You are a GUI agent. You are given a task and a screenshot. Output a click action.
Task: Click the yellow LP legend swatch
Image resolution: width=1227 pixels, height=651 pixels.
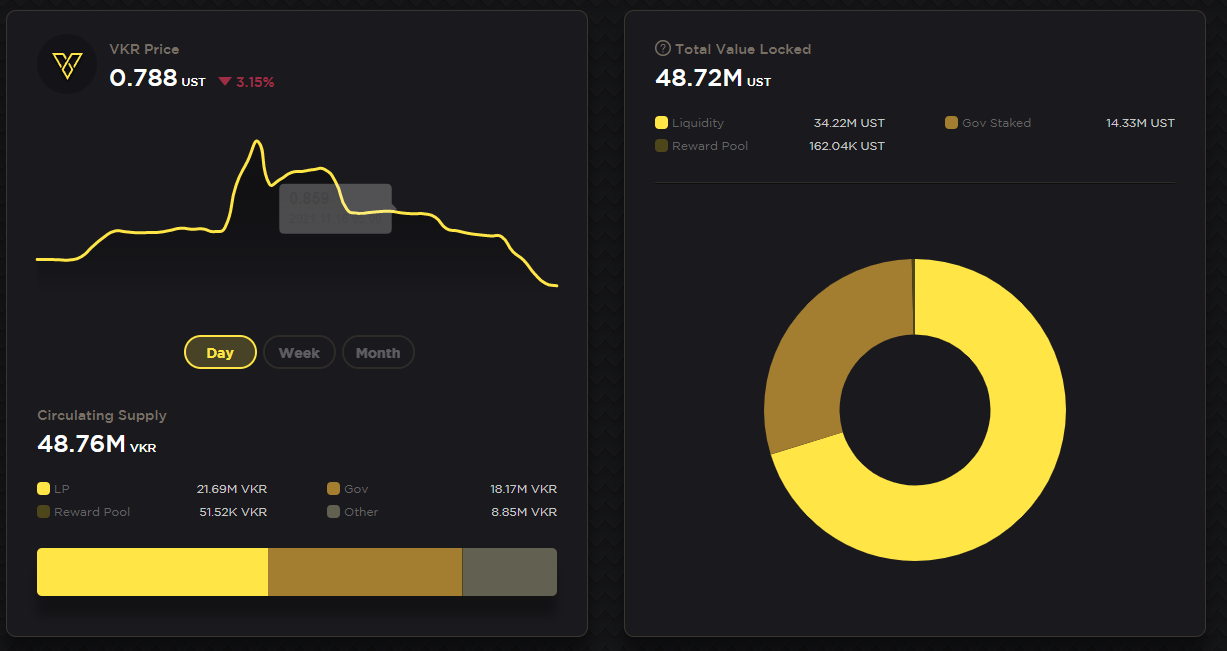(x=43, y=489)
